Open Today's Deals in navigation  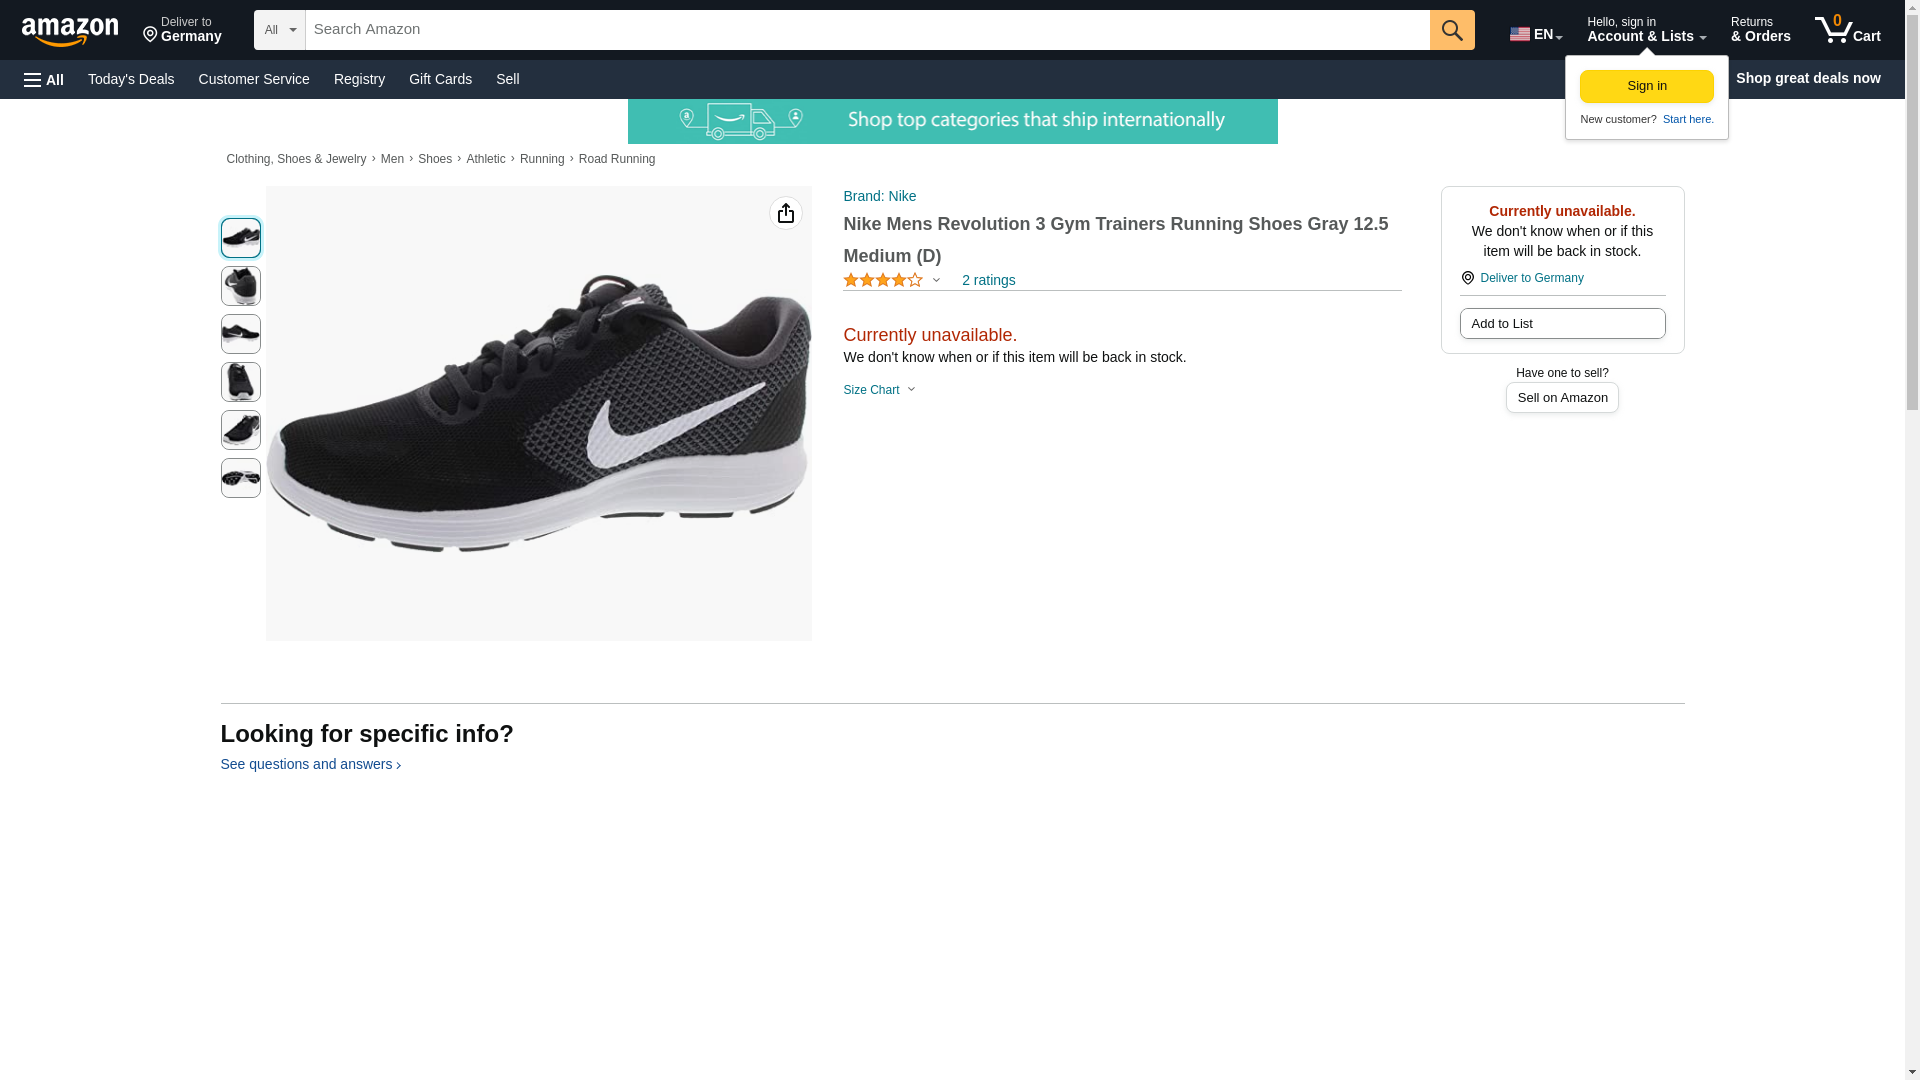[131, 79]
